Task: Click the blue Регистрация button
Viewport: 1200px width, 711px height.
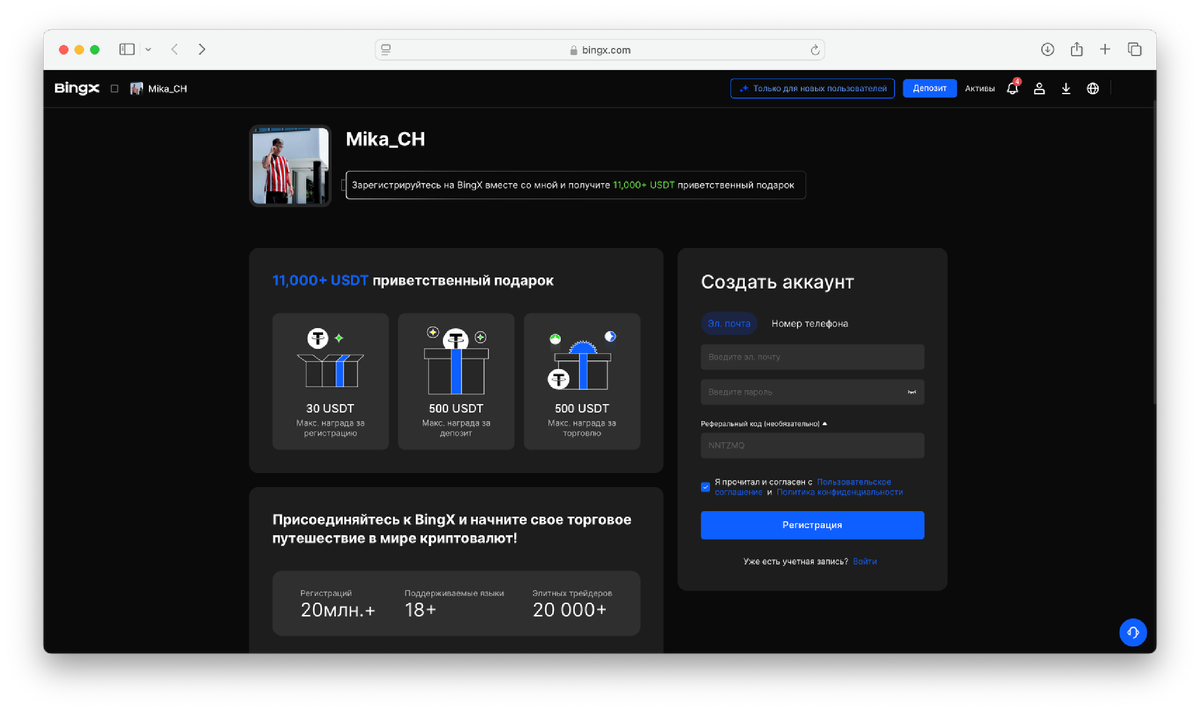Action: click(812, 525)
